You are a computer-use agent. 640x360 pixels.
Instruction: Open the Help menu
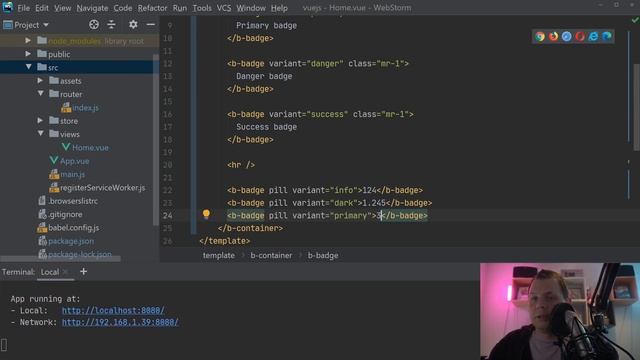coord(279,8)
